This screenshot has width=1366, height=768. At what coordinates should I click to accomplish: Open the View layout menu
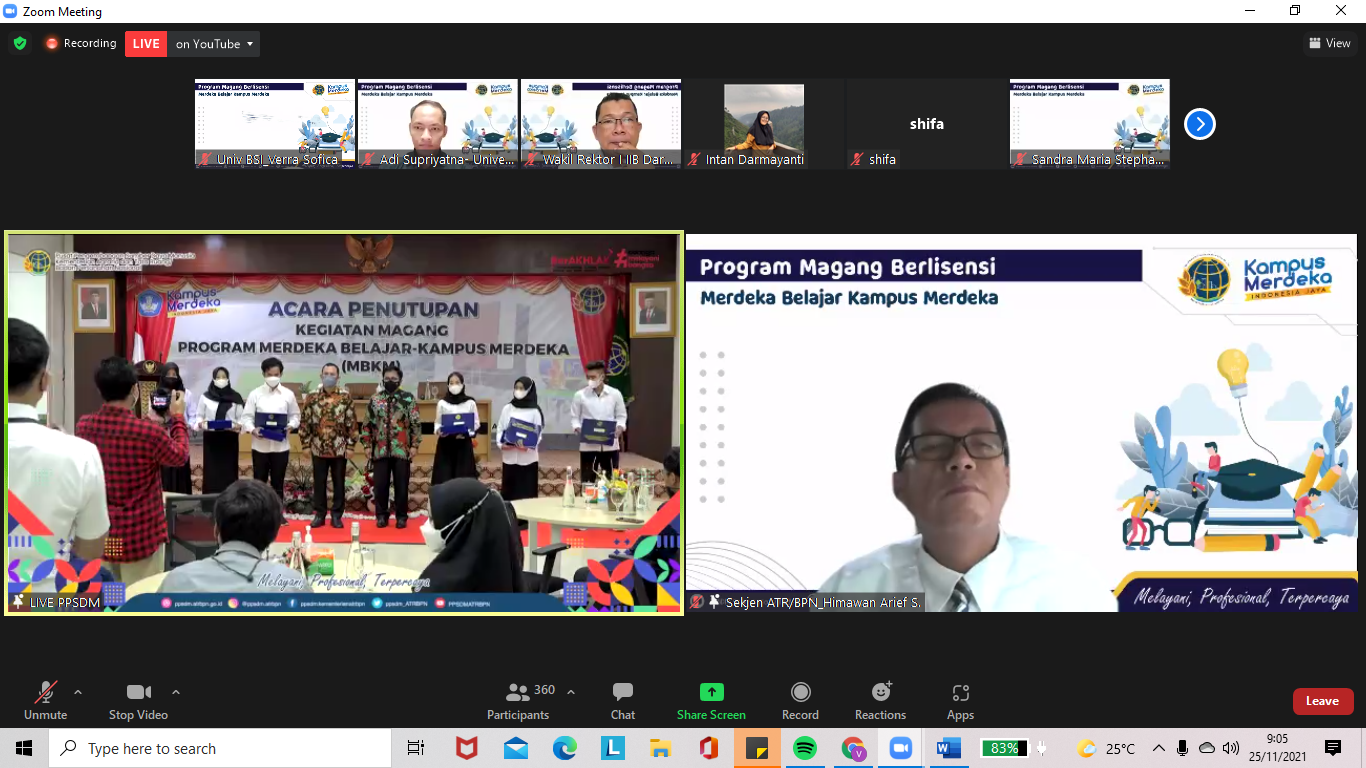1330,43
